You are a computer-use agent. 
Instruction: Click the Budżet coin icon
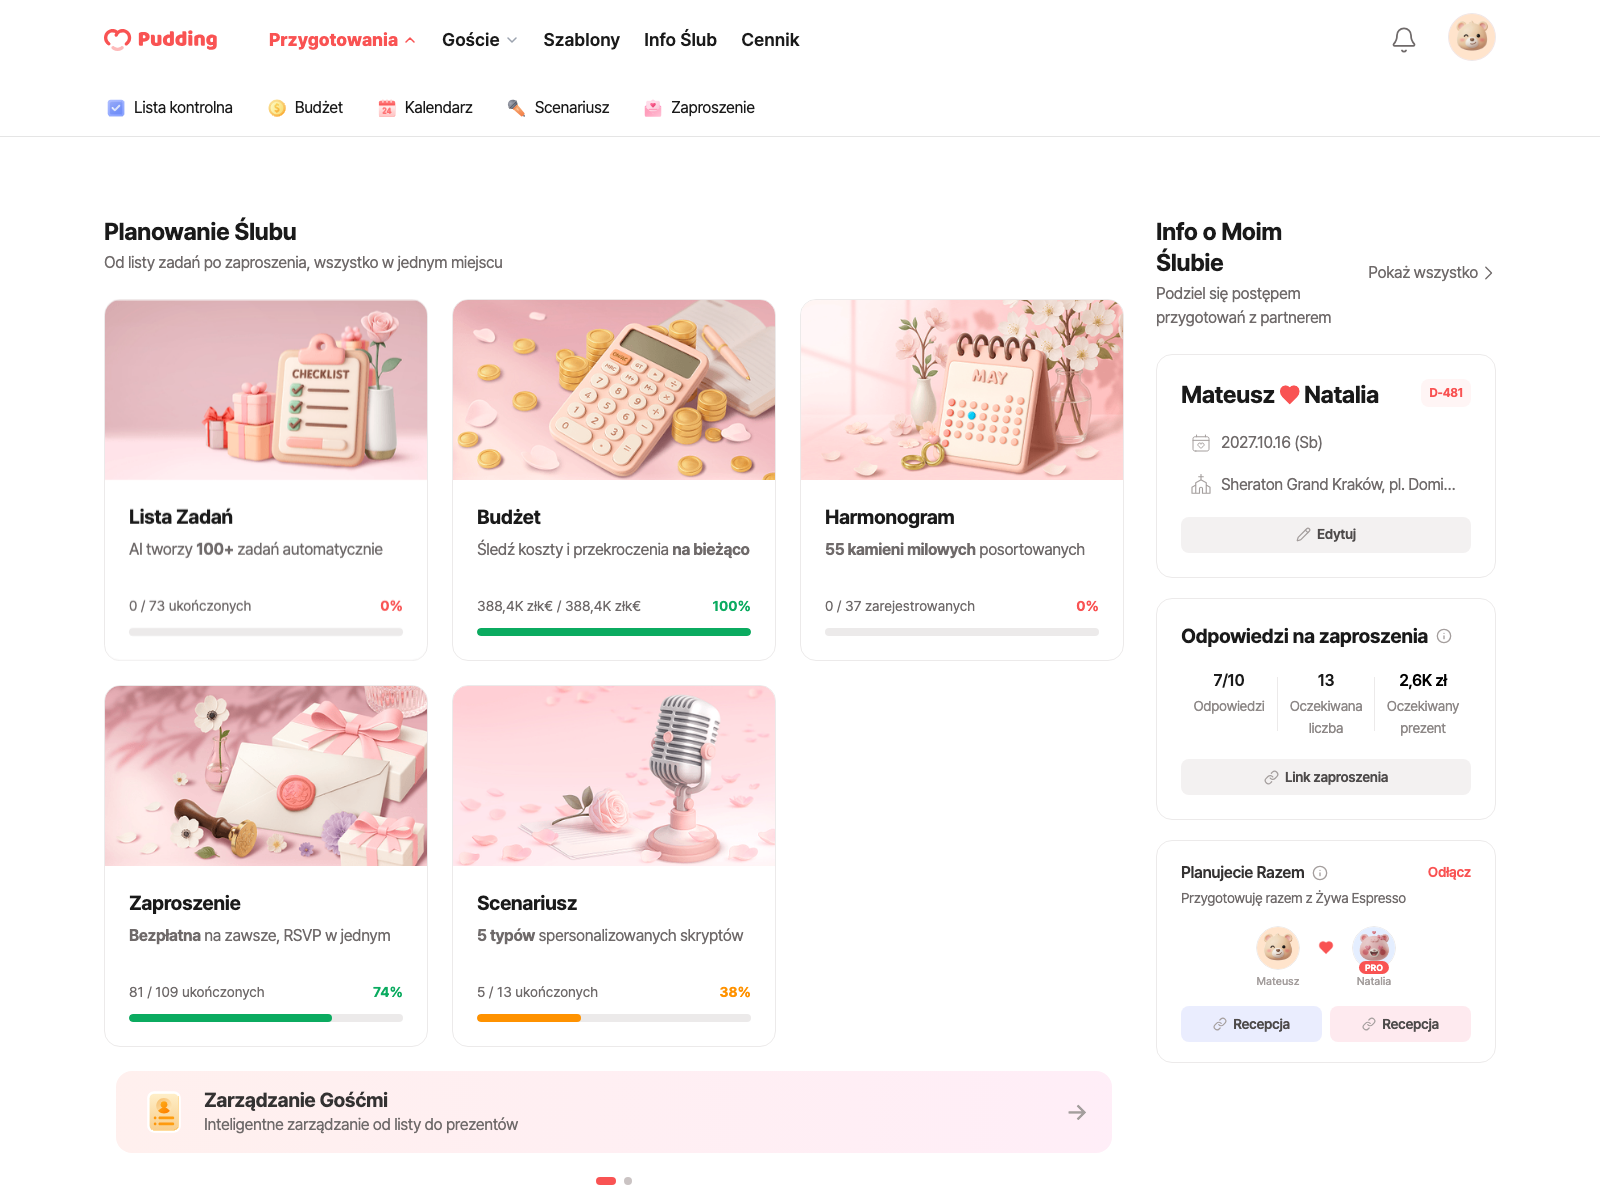click(277, 108)
